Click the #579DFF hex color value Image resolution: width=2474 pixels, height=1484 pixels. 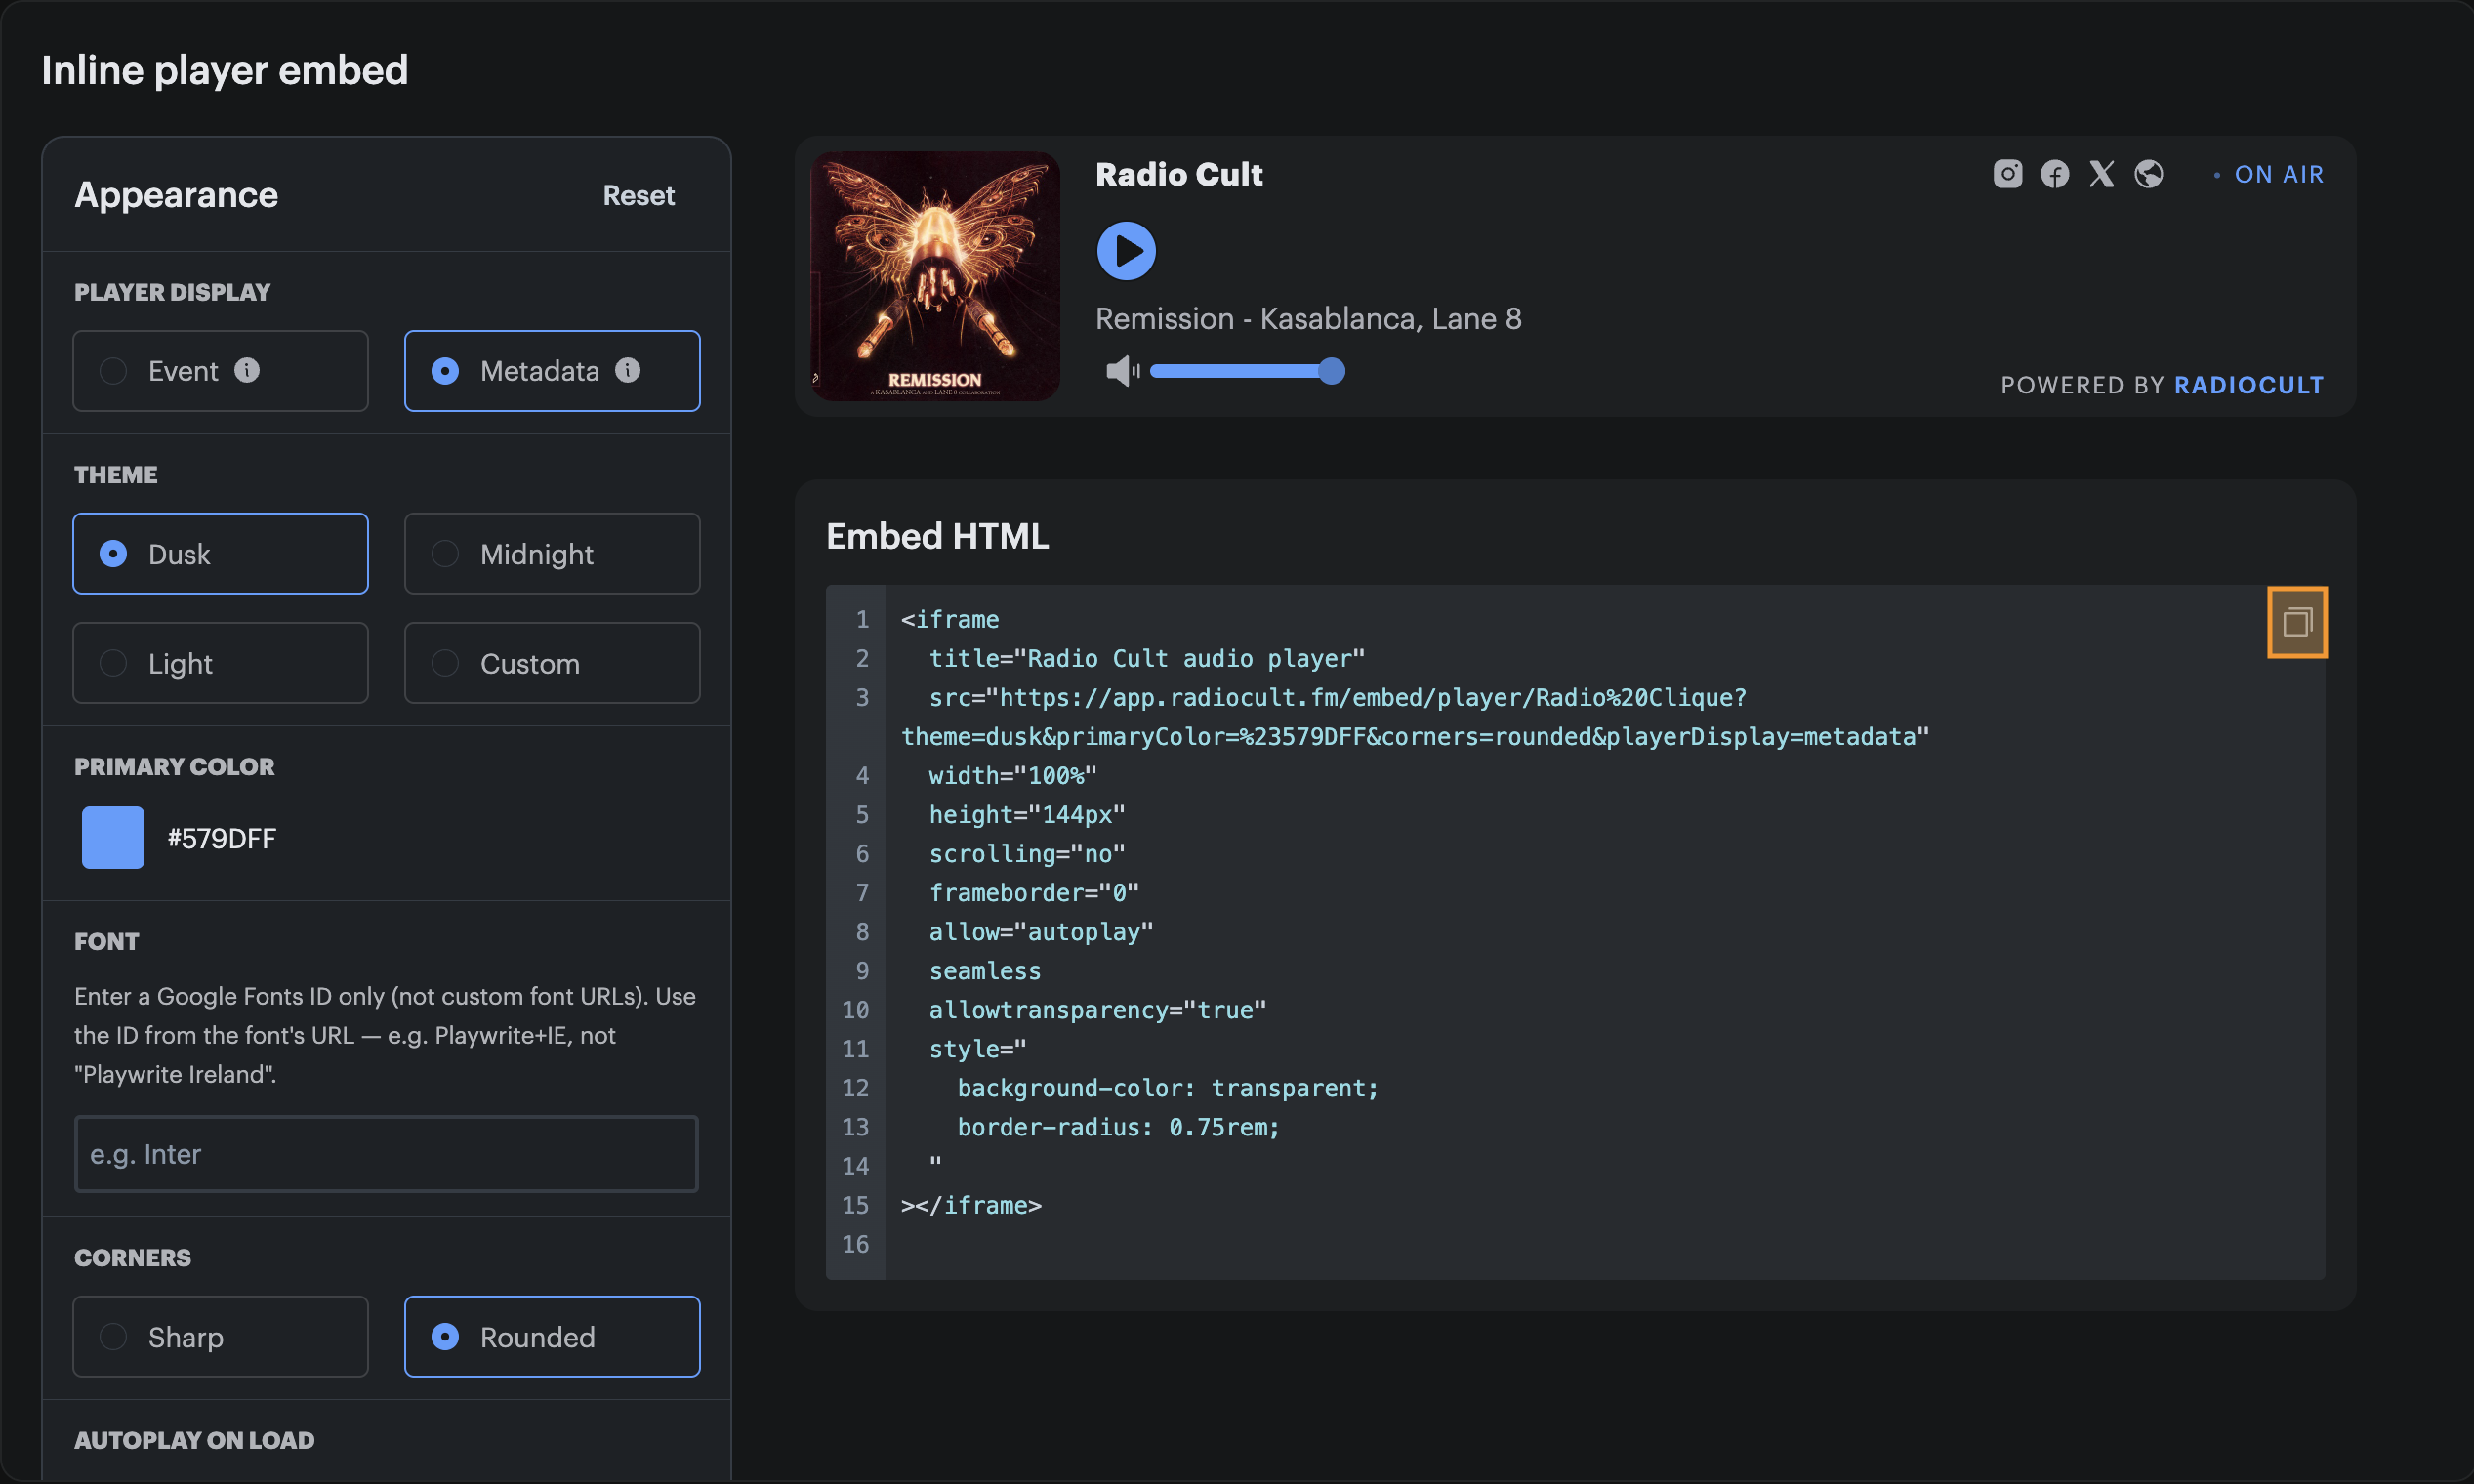(x=221, y=838)
